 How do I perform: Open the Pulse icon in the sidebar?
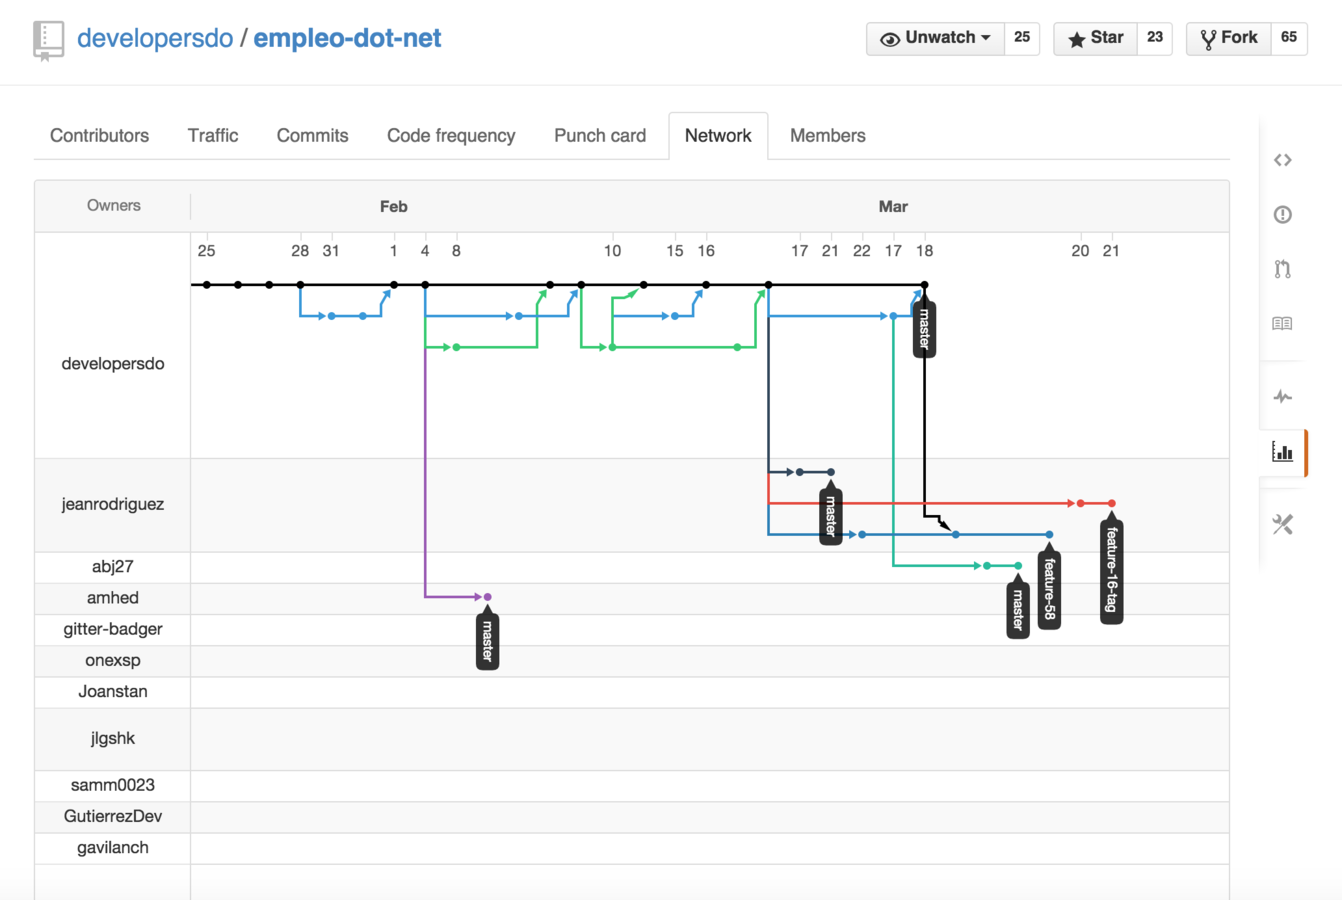coord(1283,397)
